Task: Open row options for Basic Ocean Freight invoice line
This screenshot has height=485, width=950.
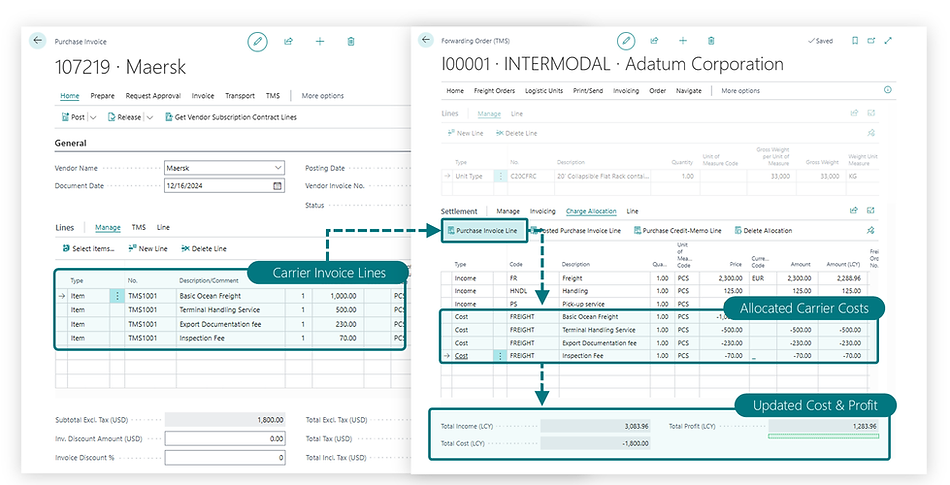Action: (x=117, y=296)
